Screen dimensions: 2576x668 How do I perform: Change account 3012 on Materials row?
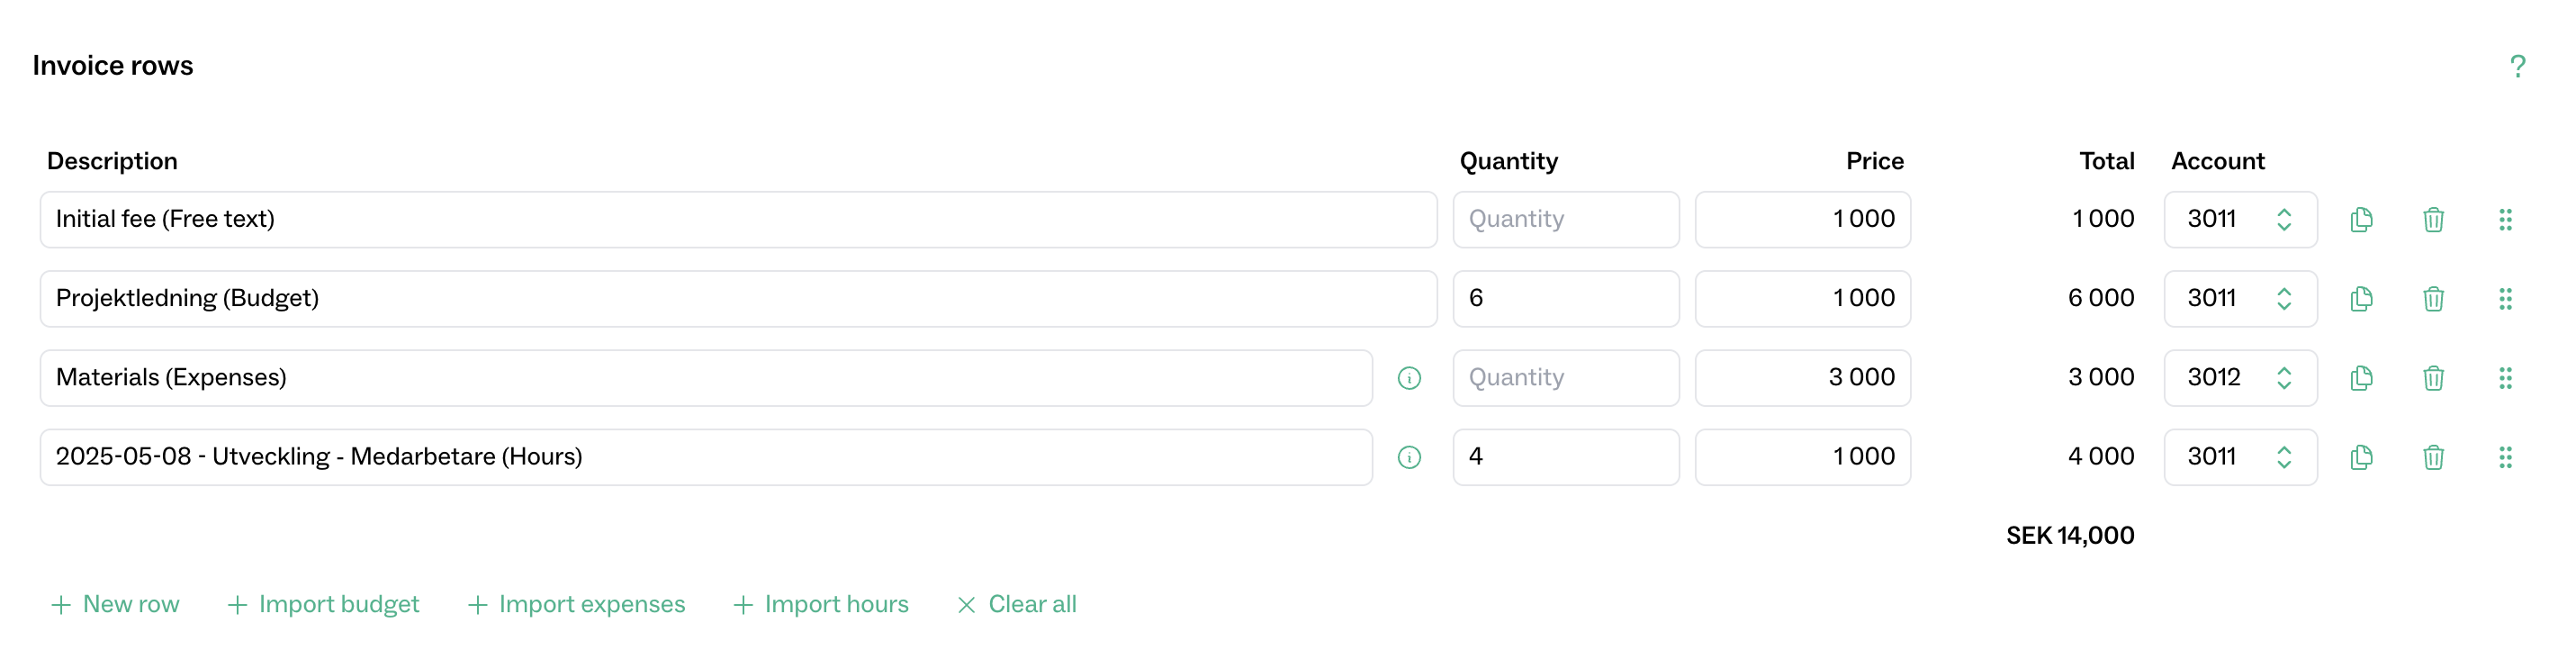pos(2239,377)
